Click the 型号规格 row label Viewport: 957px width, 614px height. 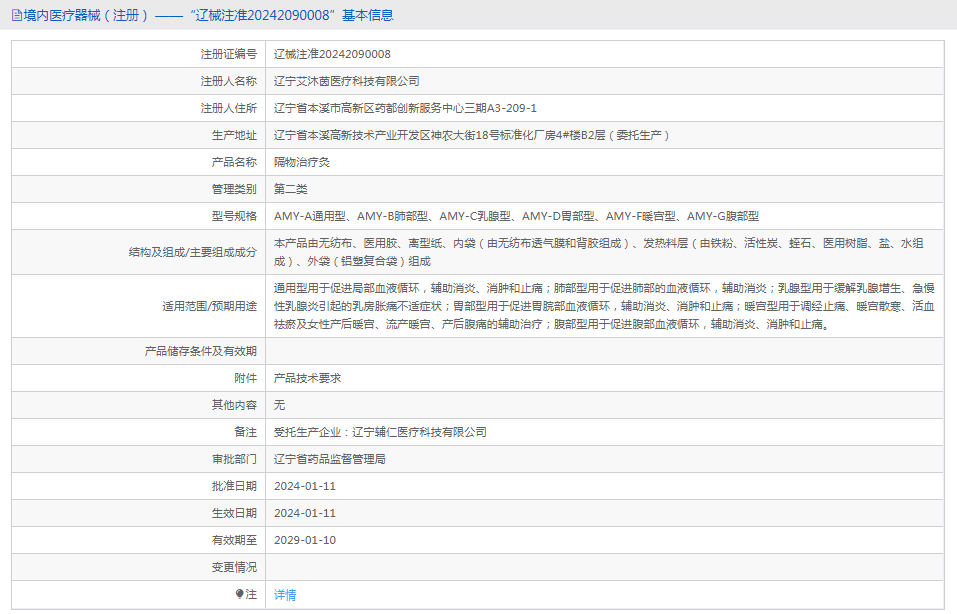tap(234, 216)
